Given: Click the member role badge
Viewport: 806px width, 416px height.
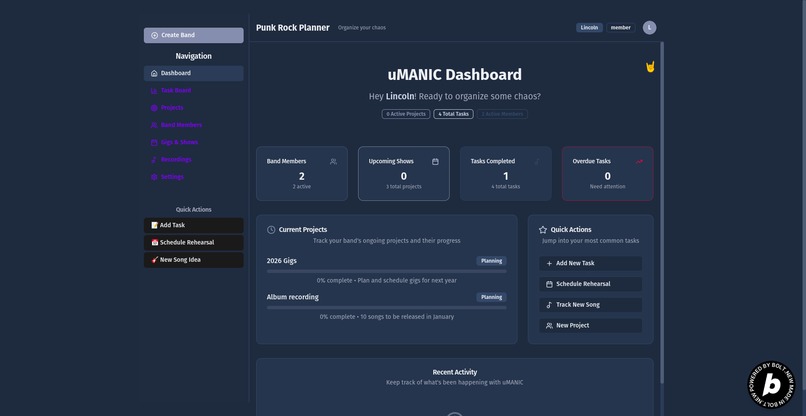Looking at the screenshot, I should click(x=620, y=28).
